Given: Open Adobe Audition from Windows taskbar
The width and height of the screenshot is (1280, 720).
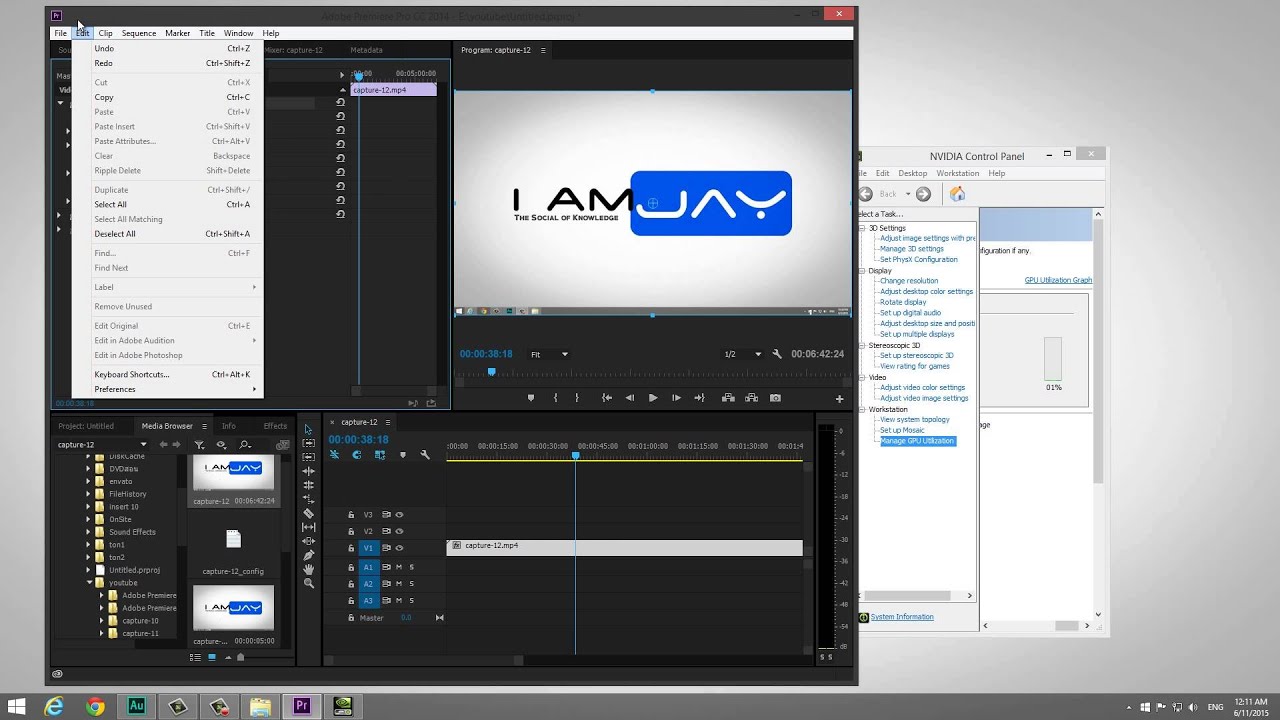Looking at the screenshot, I should click(x=137, y=706).
